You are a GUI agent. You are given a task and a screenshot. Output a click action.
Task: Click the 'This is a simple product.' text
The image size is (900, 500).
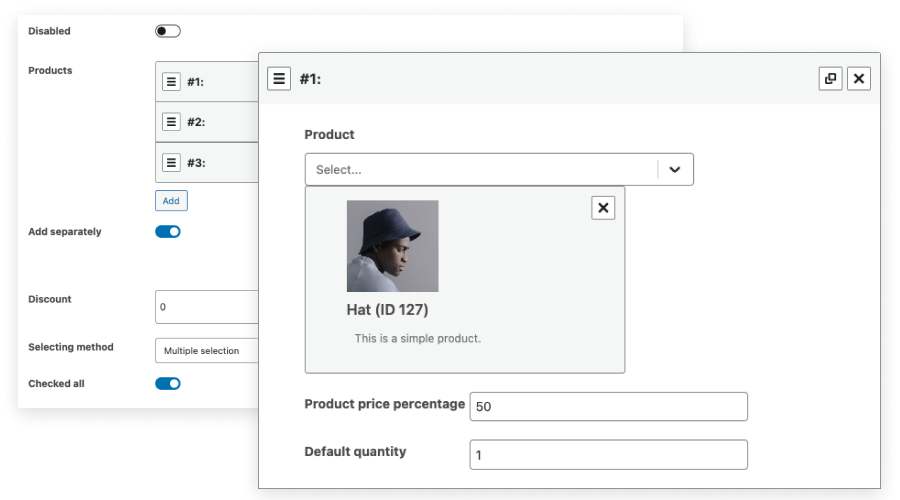point(418,339)
